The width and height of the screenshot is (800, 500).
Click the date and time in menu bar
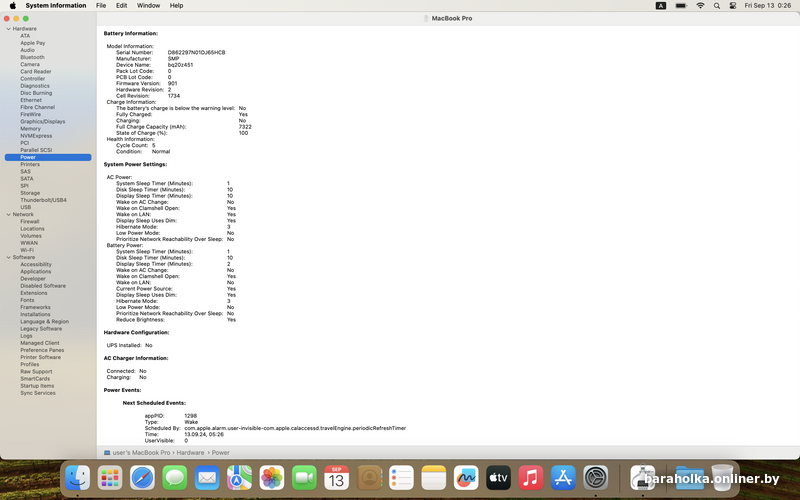point(767,6)
